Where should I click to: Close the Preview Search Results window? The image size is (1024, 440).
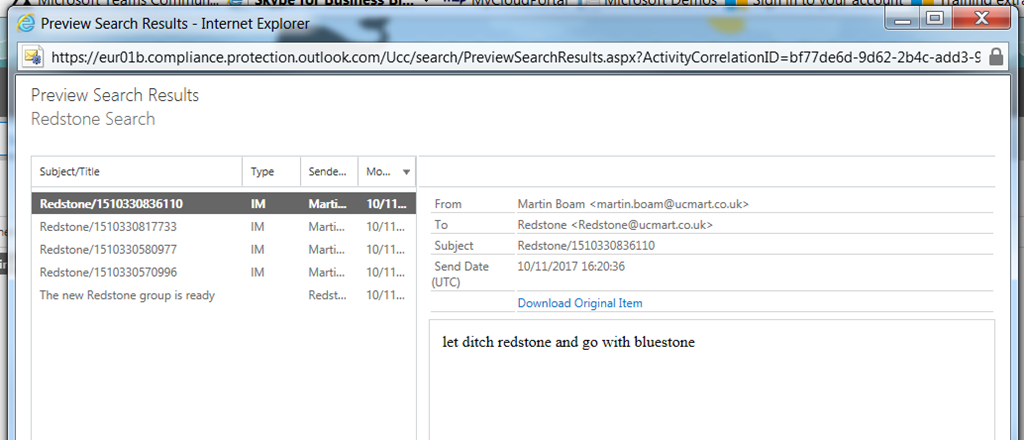(980, 19)
